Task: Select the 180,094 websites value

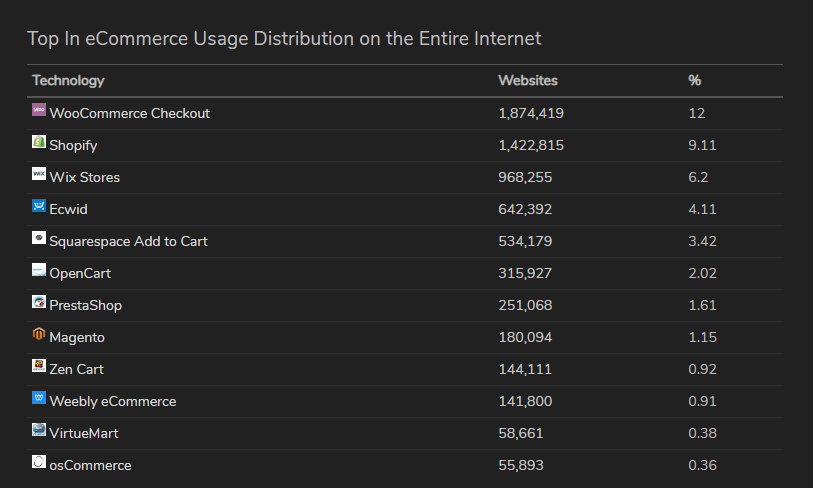Action: click(525, 338)
